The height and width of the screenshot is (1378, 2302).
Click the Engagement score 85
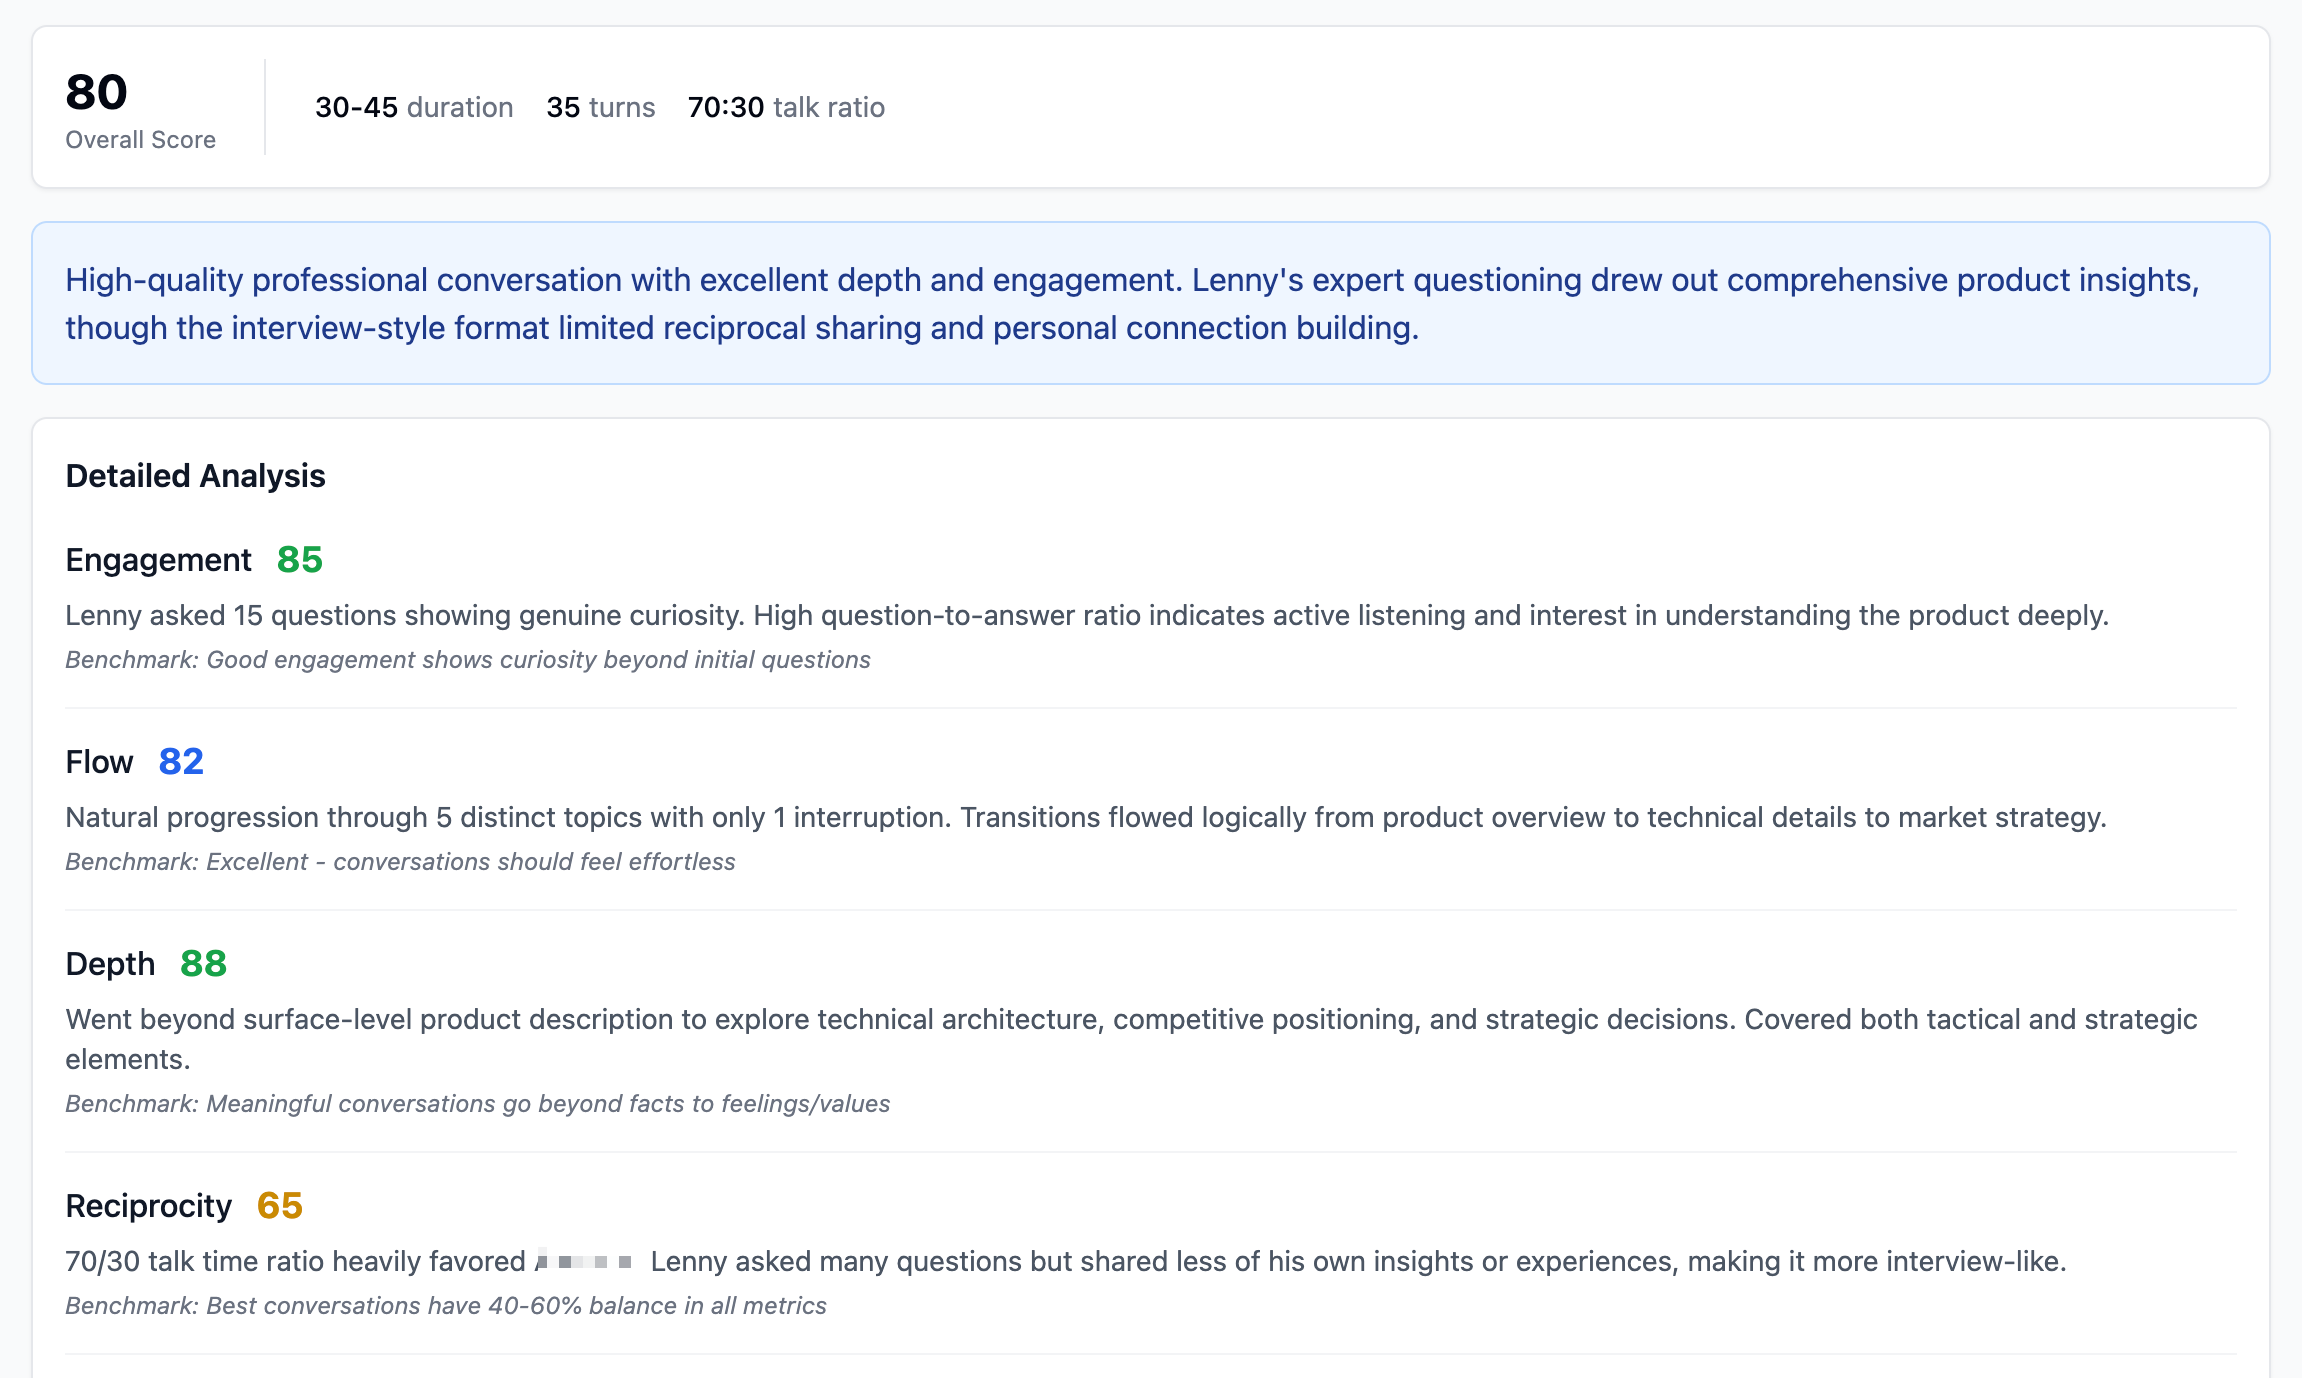(300, 560)
